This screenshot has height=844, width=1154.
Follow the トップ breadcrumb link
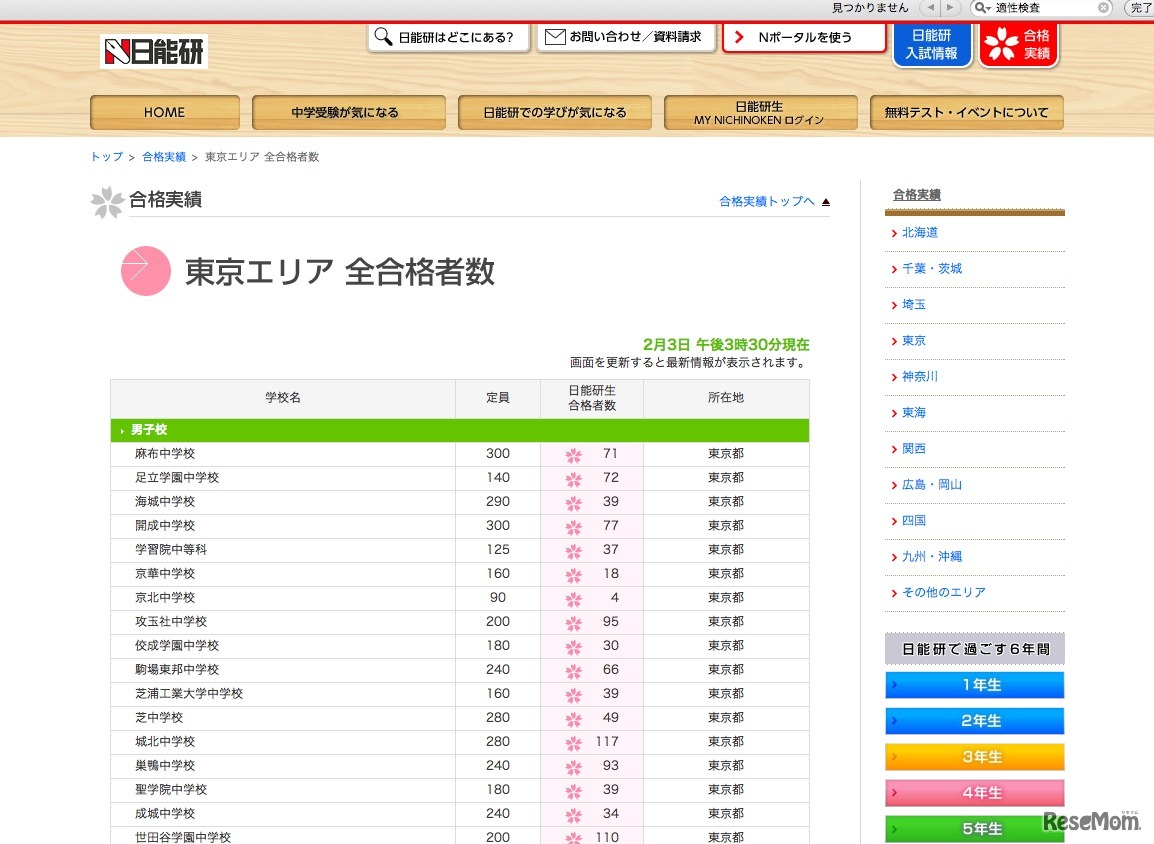[106, 157]
